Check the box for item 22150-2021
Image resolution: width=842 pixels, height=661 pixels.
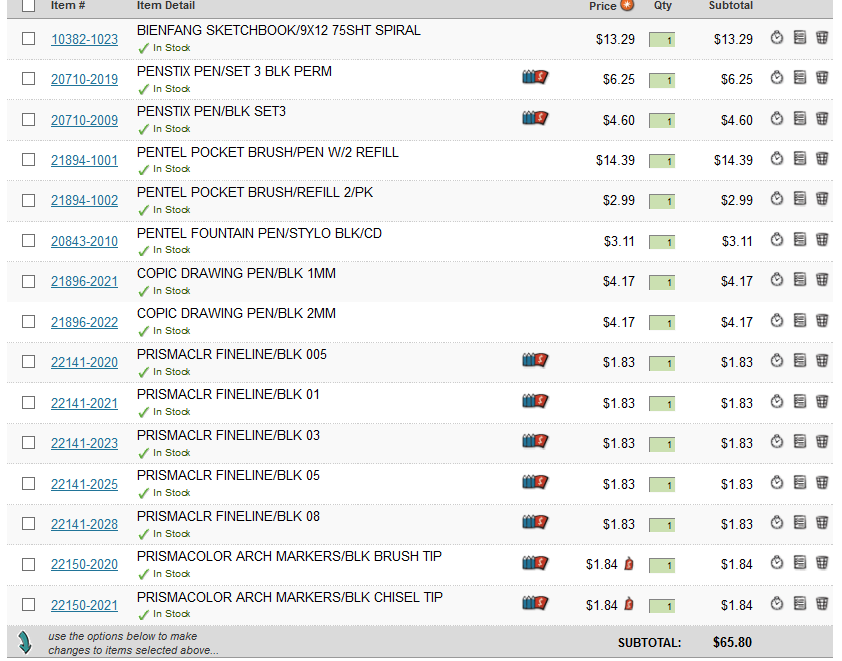28,605
